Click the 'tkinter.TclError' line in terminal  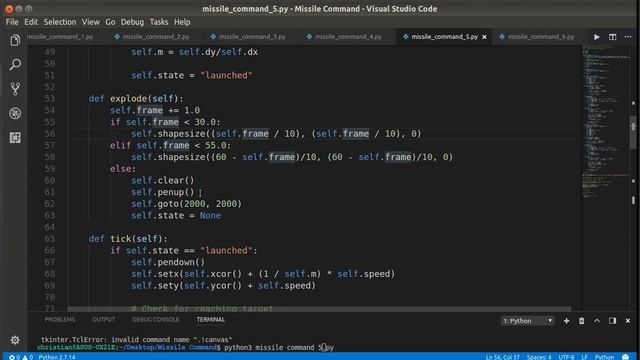[136, 340]
